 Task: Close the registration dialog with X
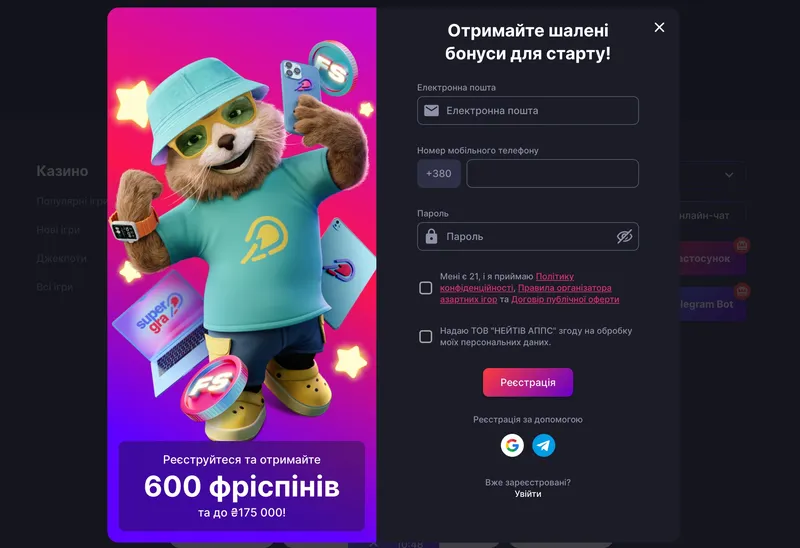[659, 28]
